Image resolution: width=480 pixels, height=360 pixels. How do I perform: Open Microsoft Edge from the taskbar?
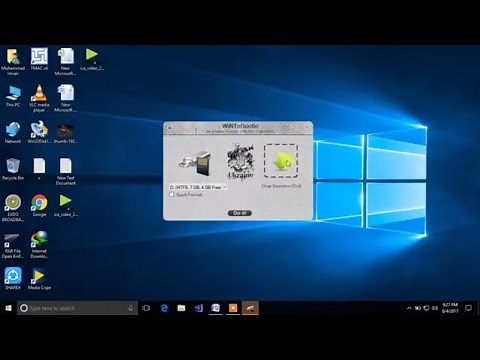pos(164,308)
